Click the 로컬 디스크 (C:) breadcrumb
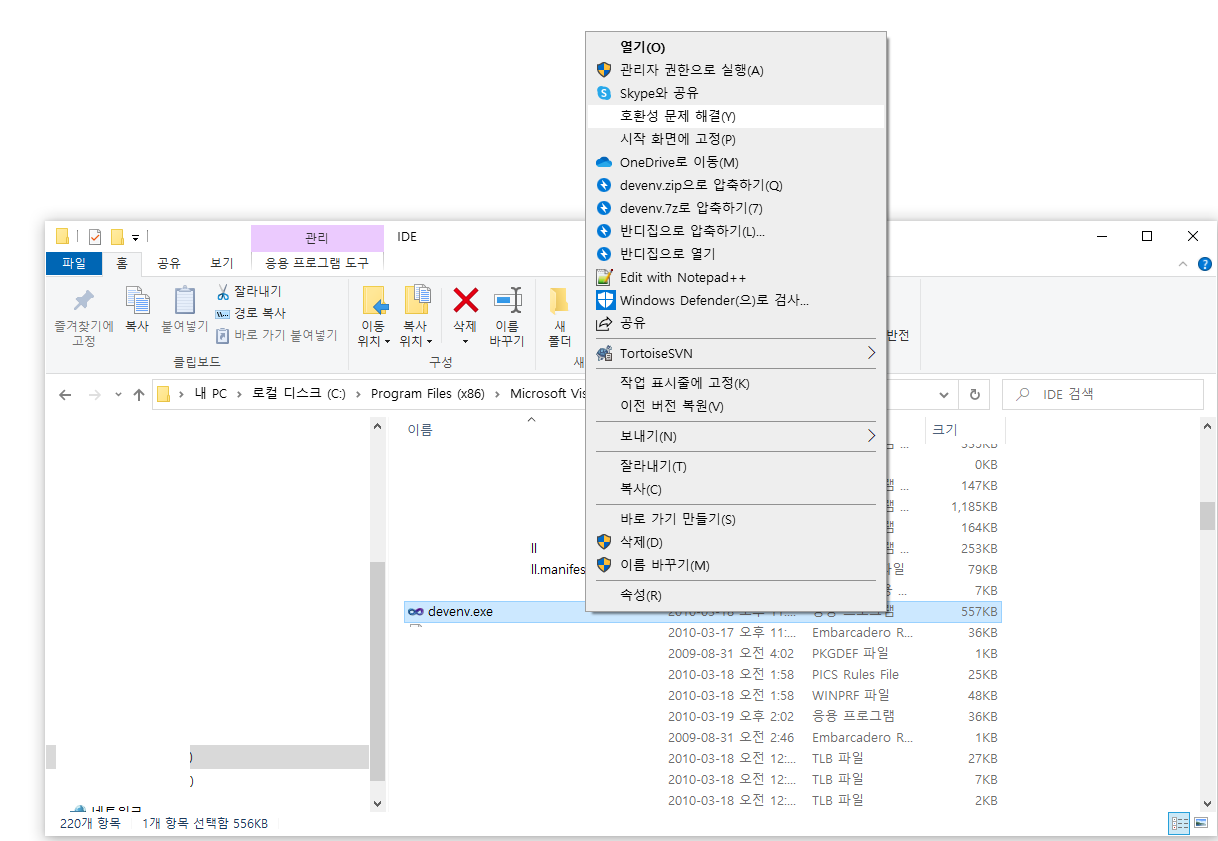Image resolution: width=1218 pixels, height=841 pixels. 299,394
